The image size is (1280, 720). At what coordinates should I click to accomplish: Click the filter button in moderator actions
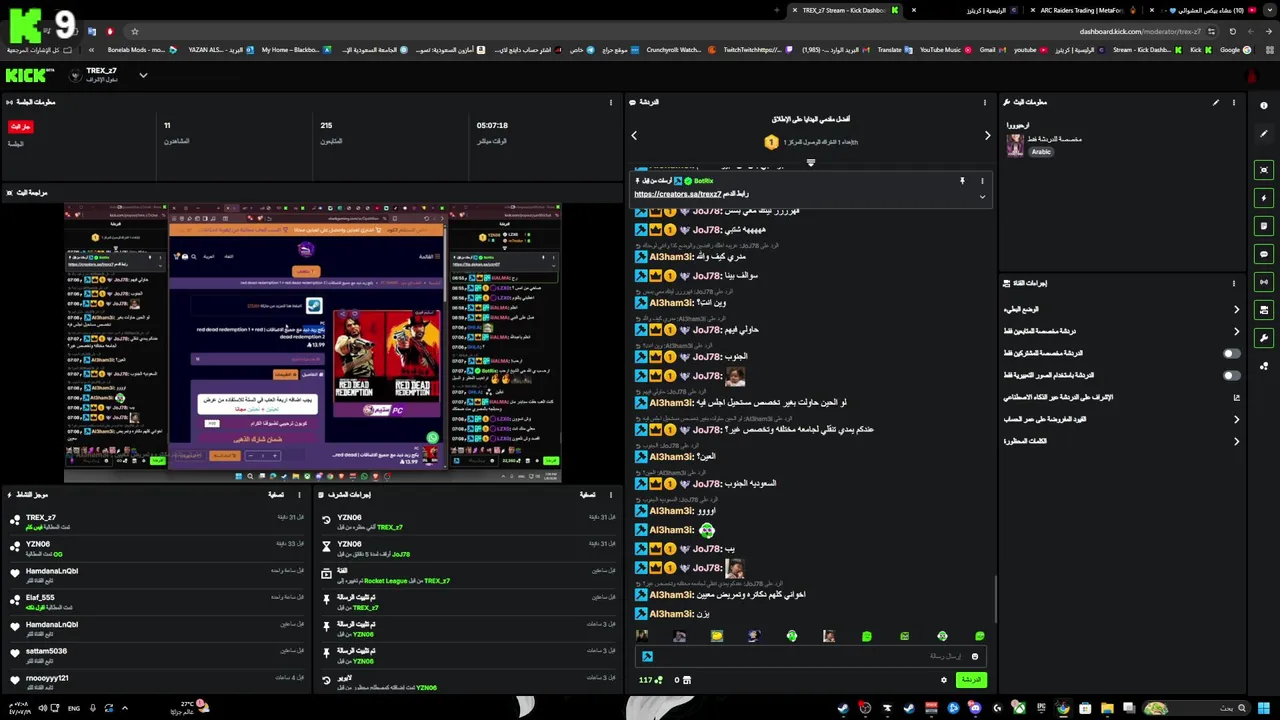587,494
